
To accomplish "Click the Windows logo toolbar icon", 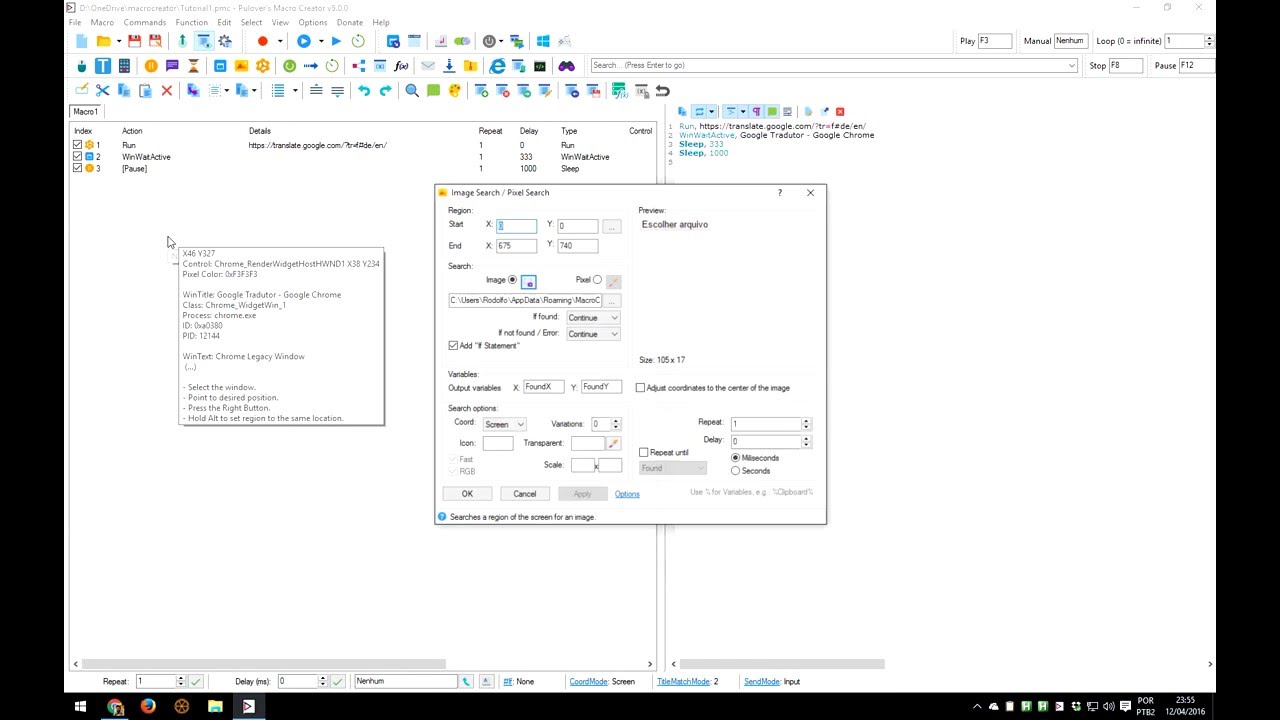I will [x=543, y=41].
